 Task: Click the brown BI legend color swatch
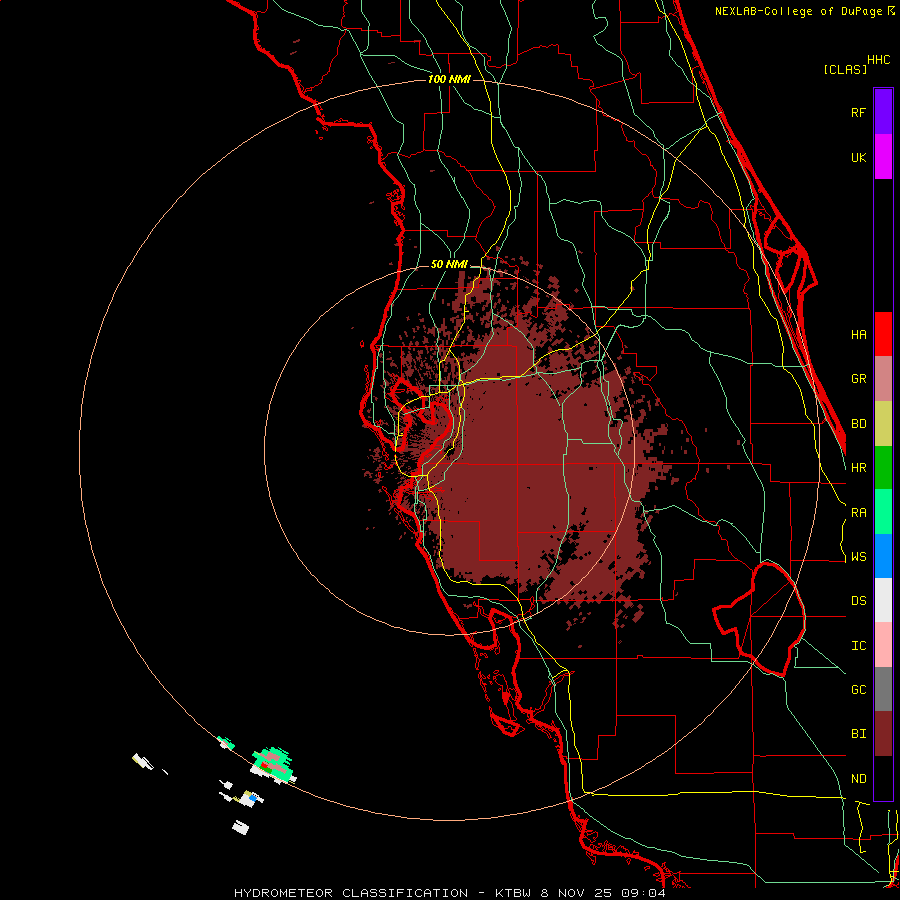click(x=883, y=734)
